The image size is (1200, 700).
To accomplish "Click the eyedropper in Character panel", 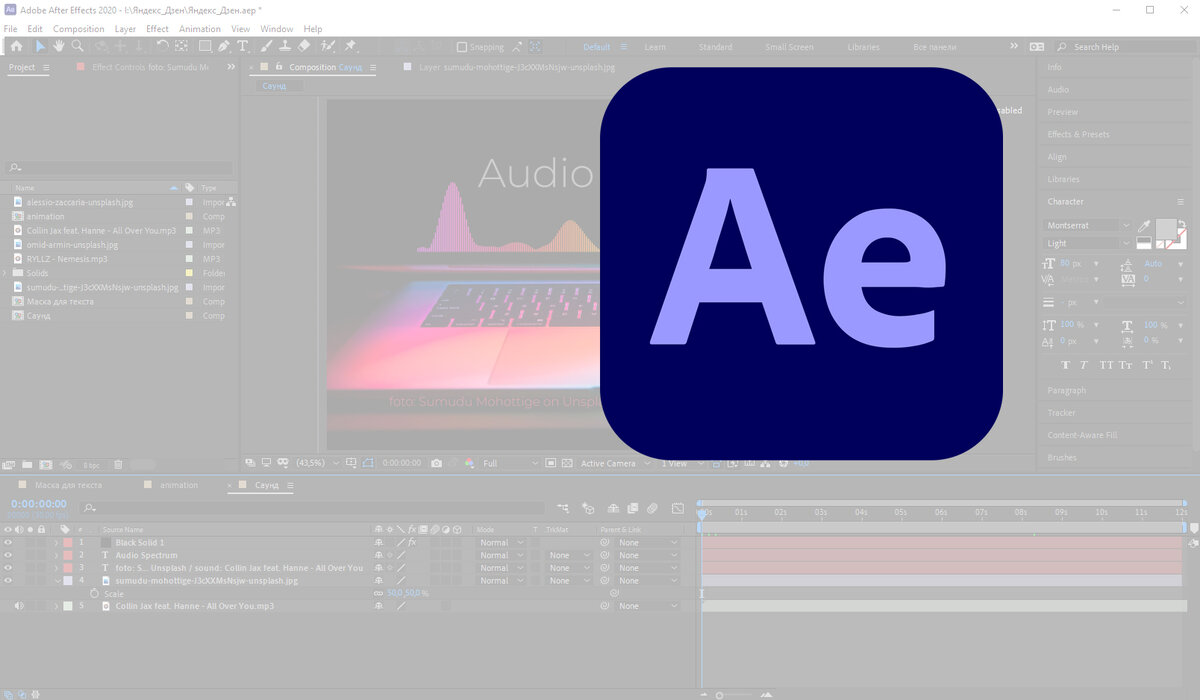I will tap(1144, 227).
